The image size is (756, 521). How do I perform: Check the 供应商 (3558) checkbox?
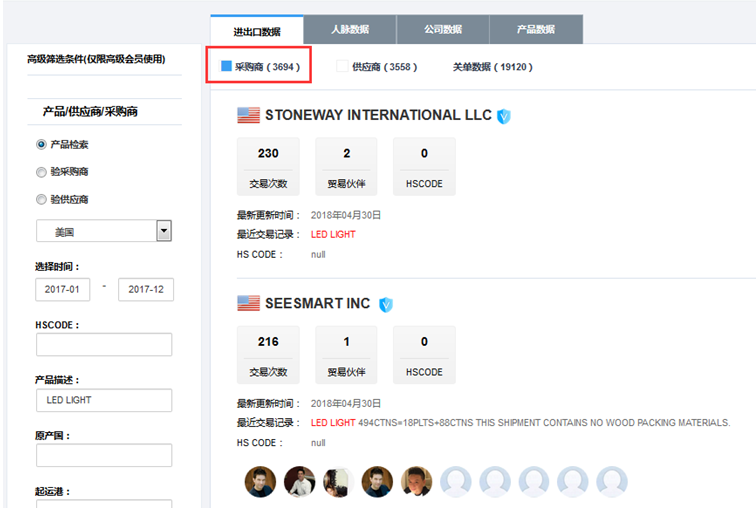(x=342, y=66)
